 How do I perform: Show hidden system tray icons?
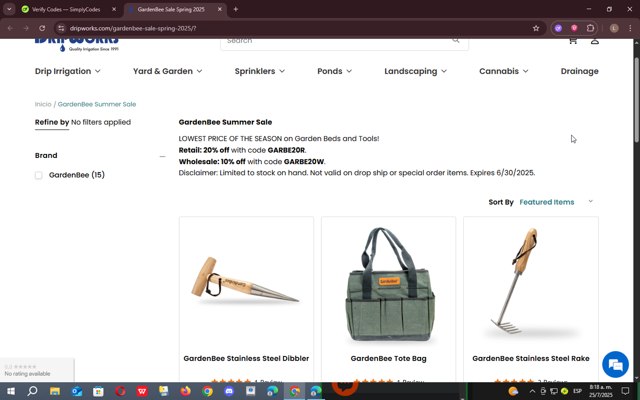[532, 391]
